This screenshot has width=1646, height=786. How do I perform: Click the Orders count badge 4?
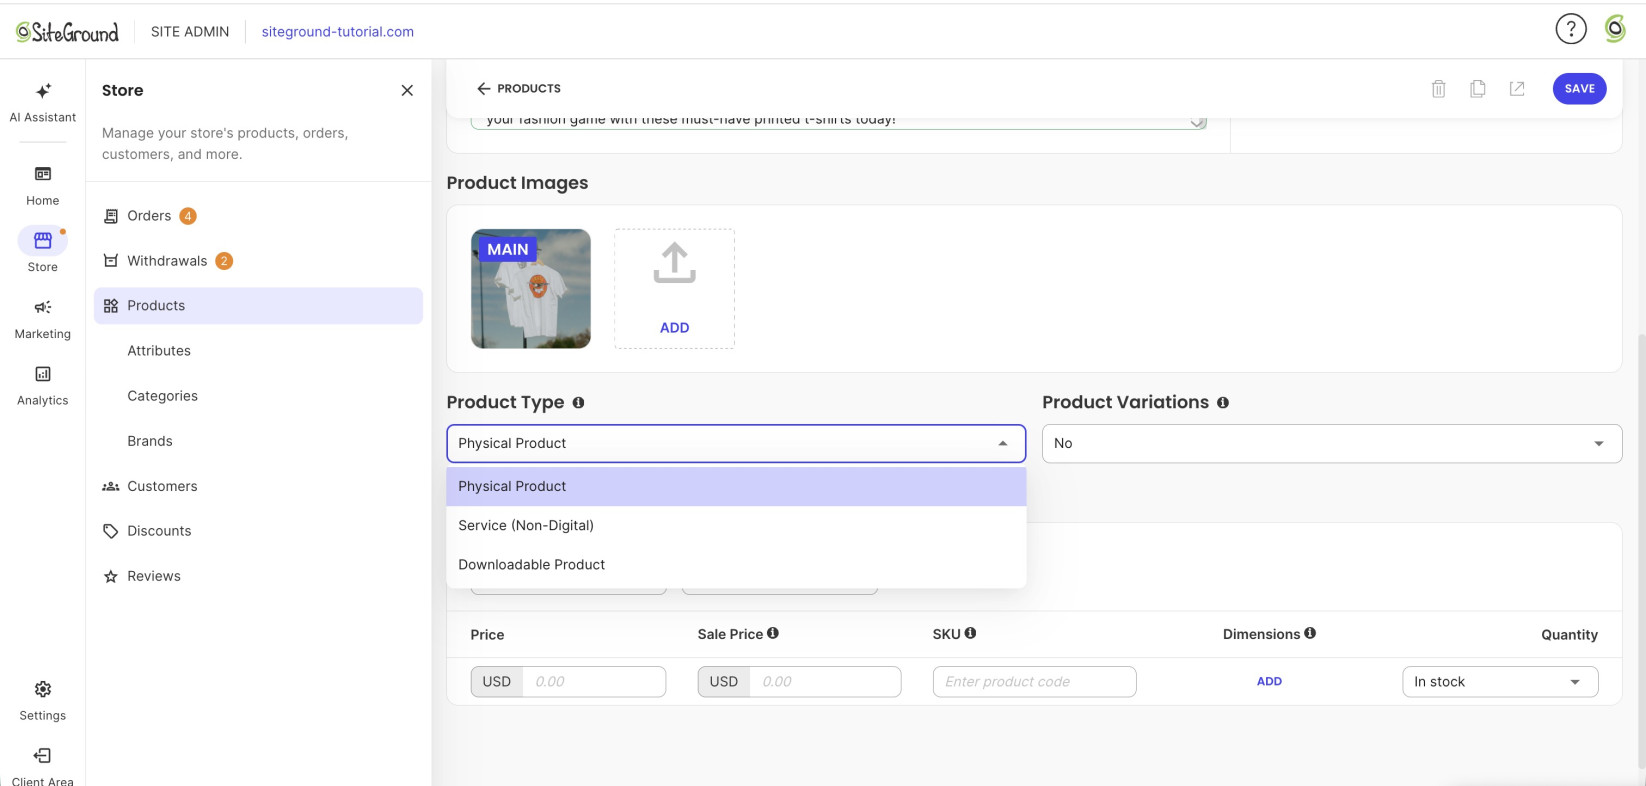tap(188, 216)
